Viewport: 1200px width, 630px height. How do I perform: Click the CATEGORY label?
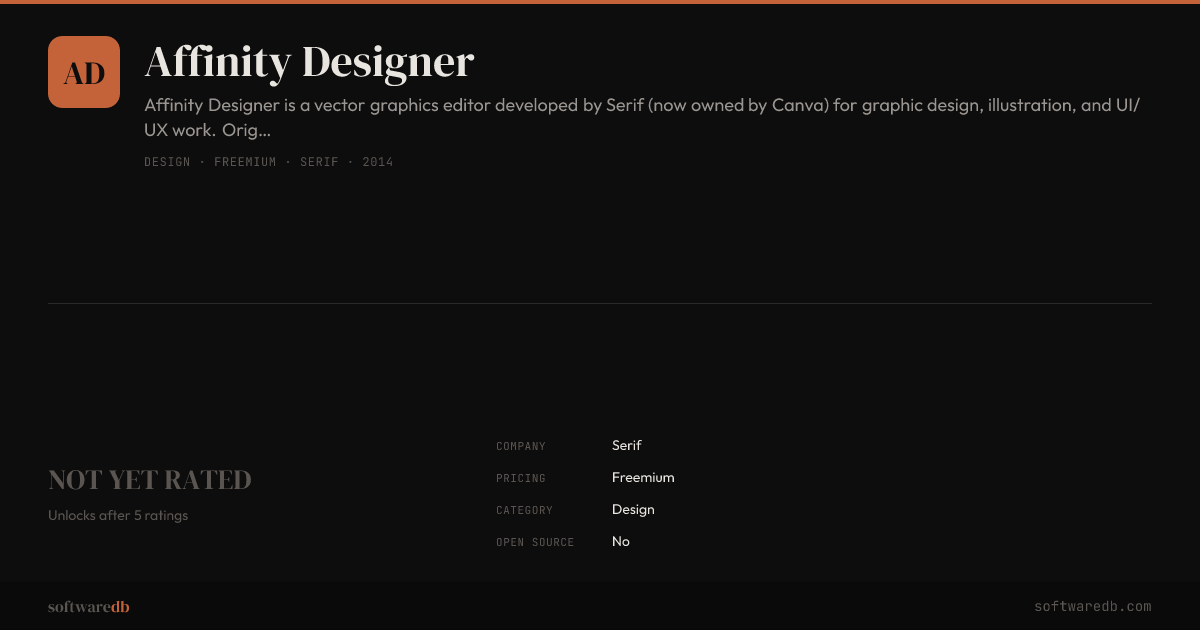pos(524,511)
